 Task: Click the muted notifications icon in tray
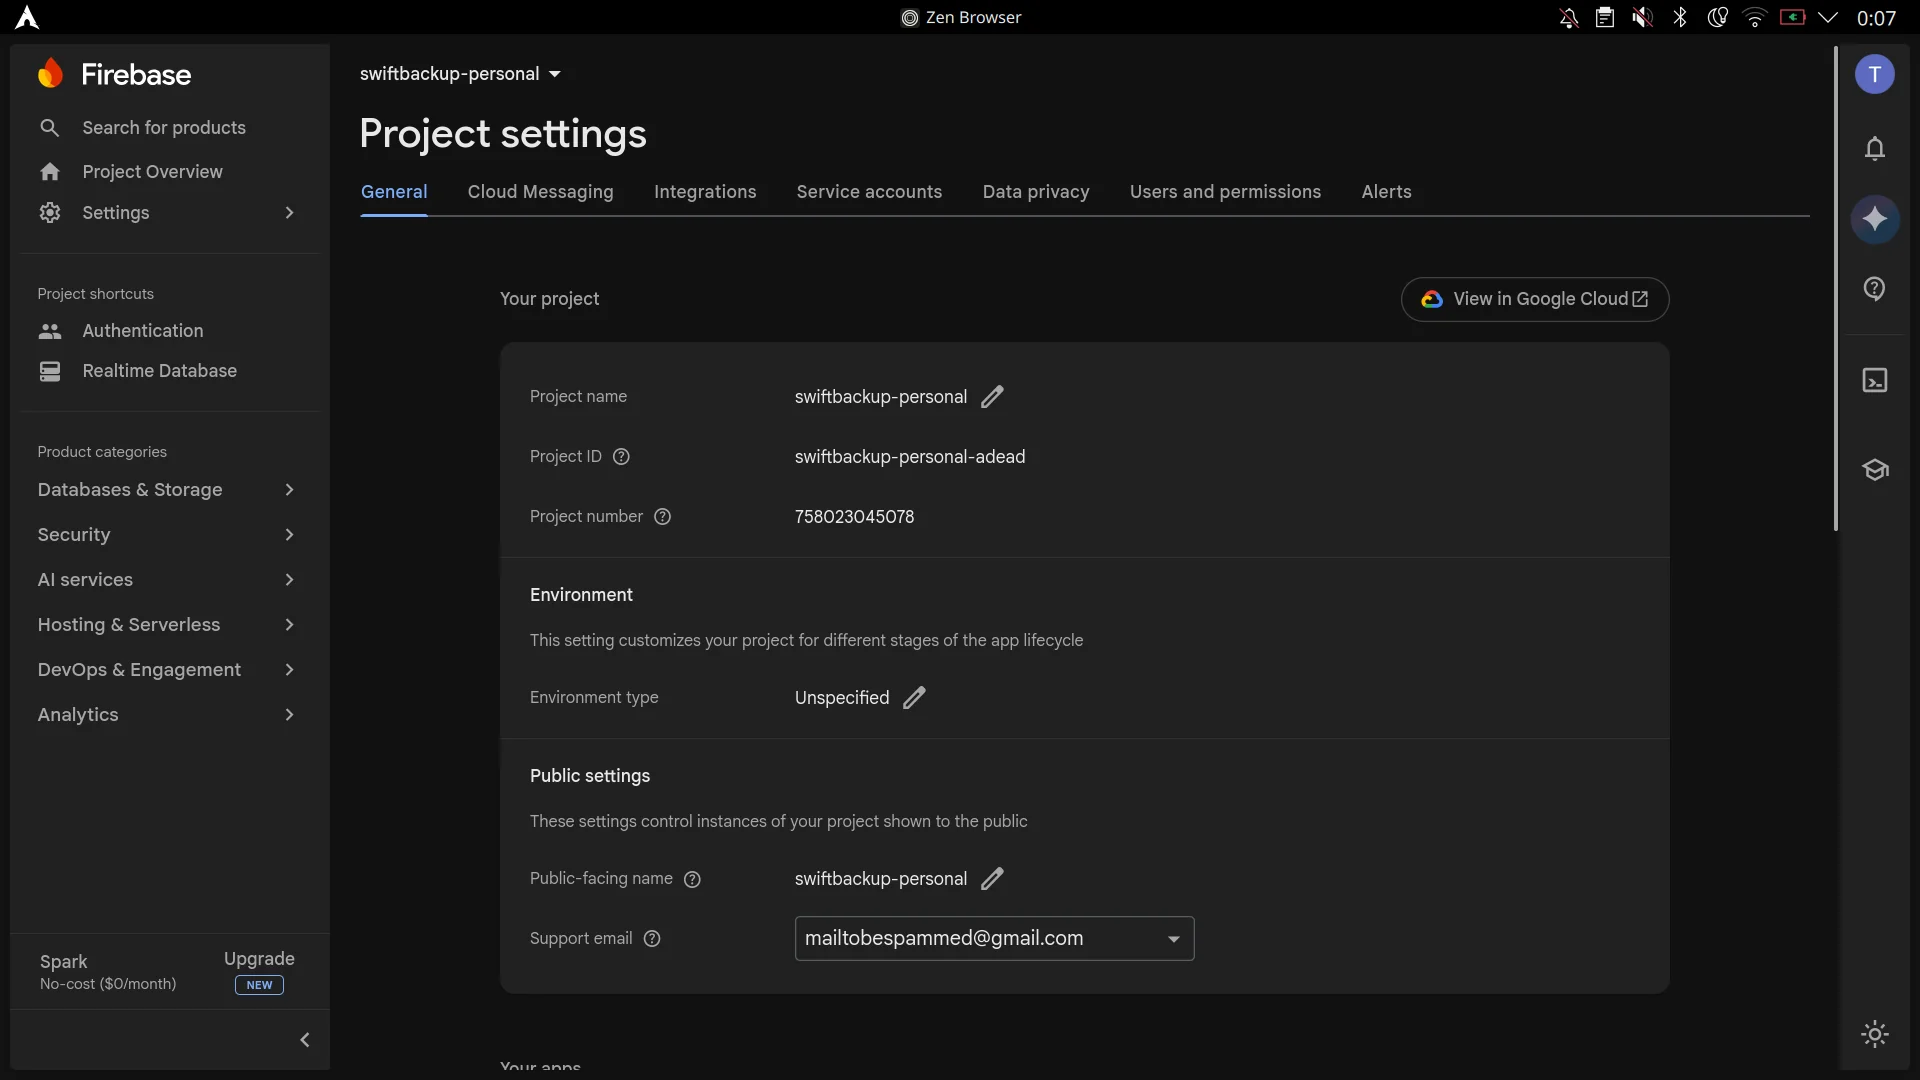click(x=1569, y=18)
